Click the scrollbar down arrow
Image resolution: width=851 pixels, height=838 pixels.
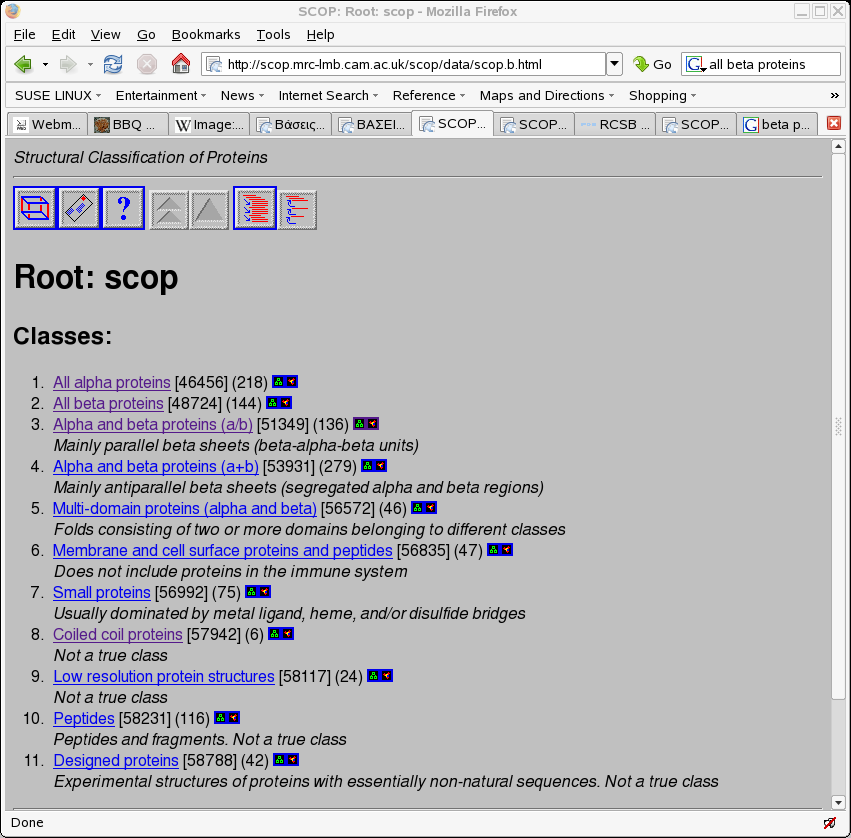[x=838, y=802]
